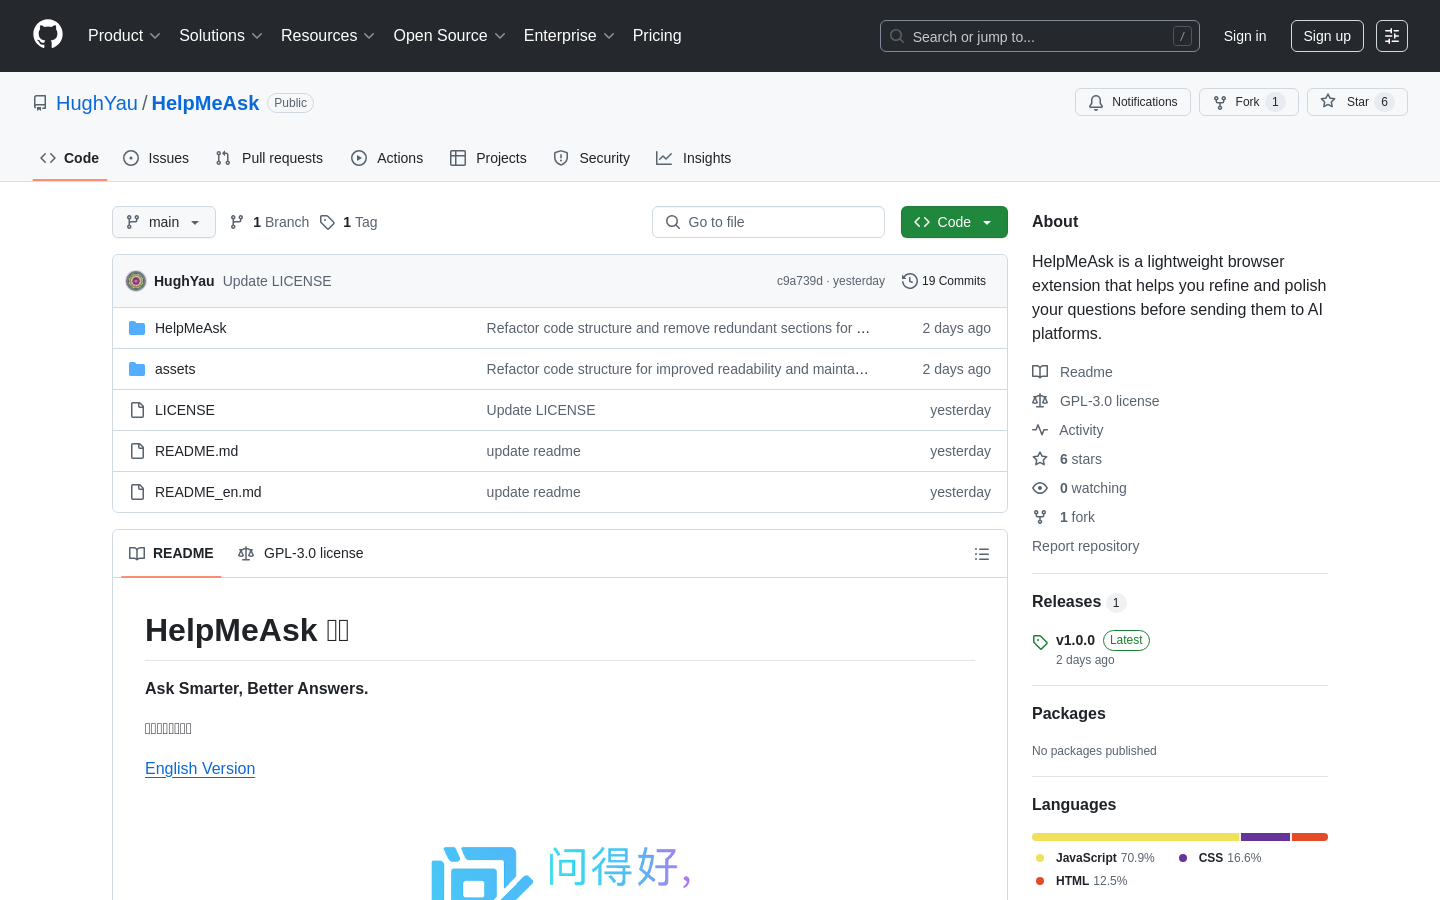Open the HughYau owner link
Image resolution: width=1440 pixels, height=900 pixels.
(97, 103)
